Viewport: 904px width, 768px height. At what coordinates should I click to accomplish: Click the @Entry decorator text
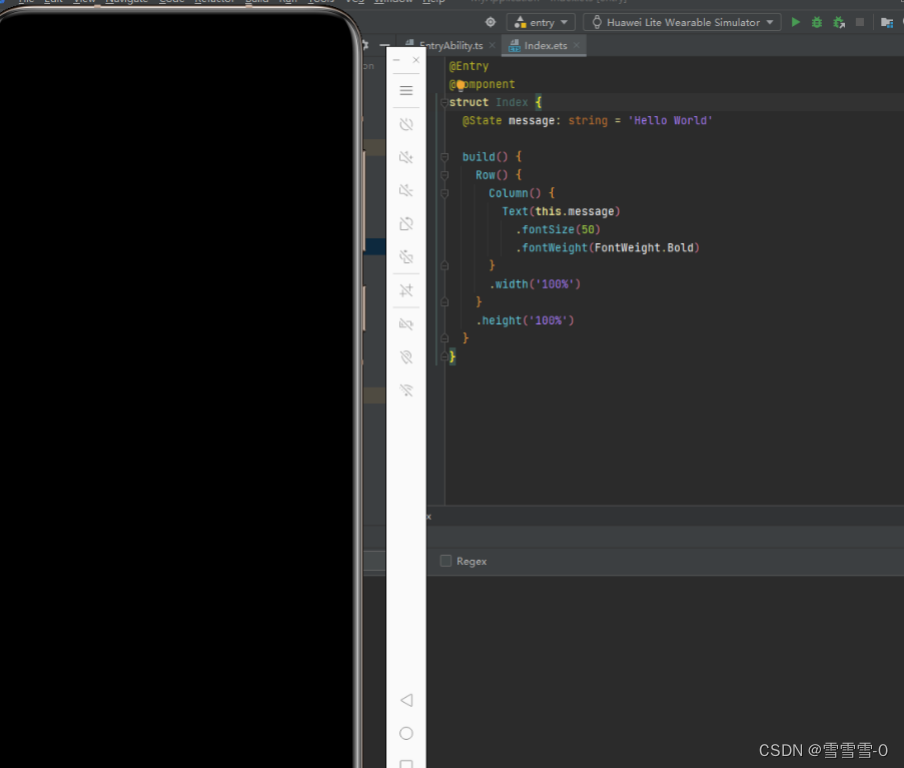pyautogui.click(x=469, y=66)
